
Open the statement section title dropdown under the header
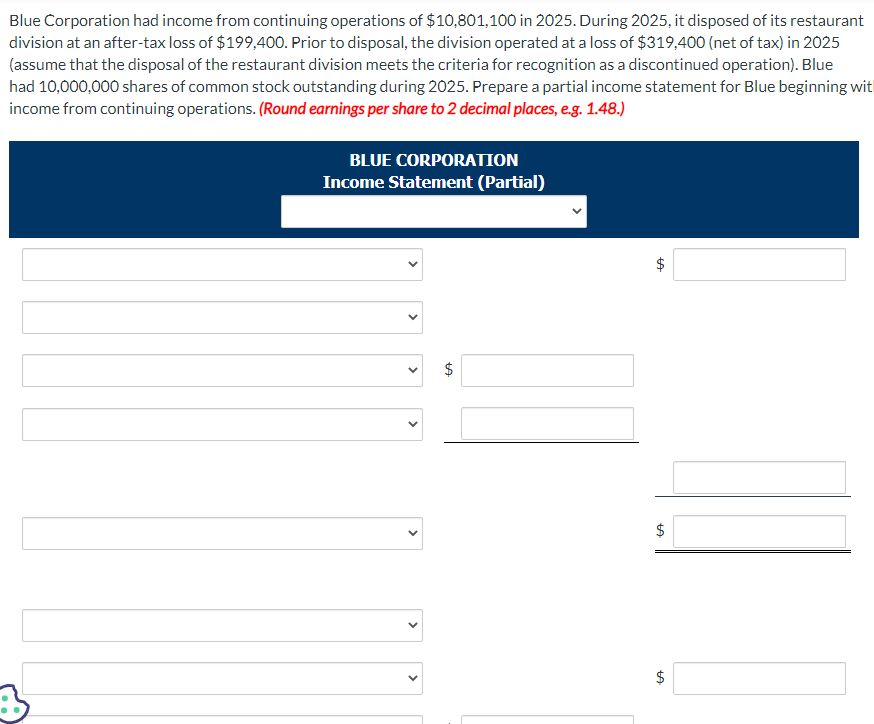coord(434,211)
